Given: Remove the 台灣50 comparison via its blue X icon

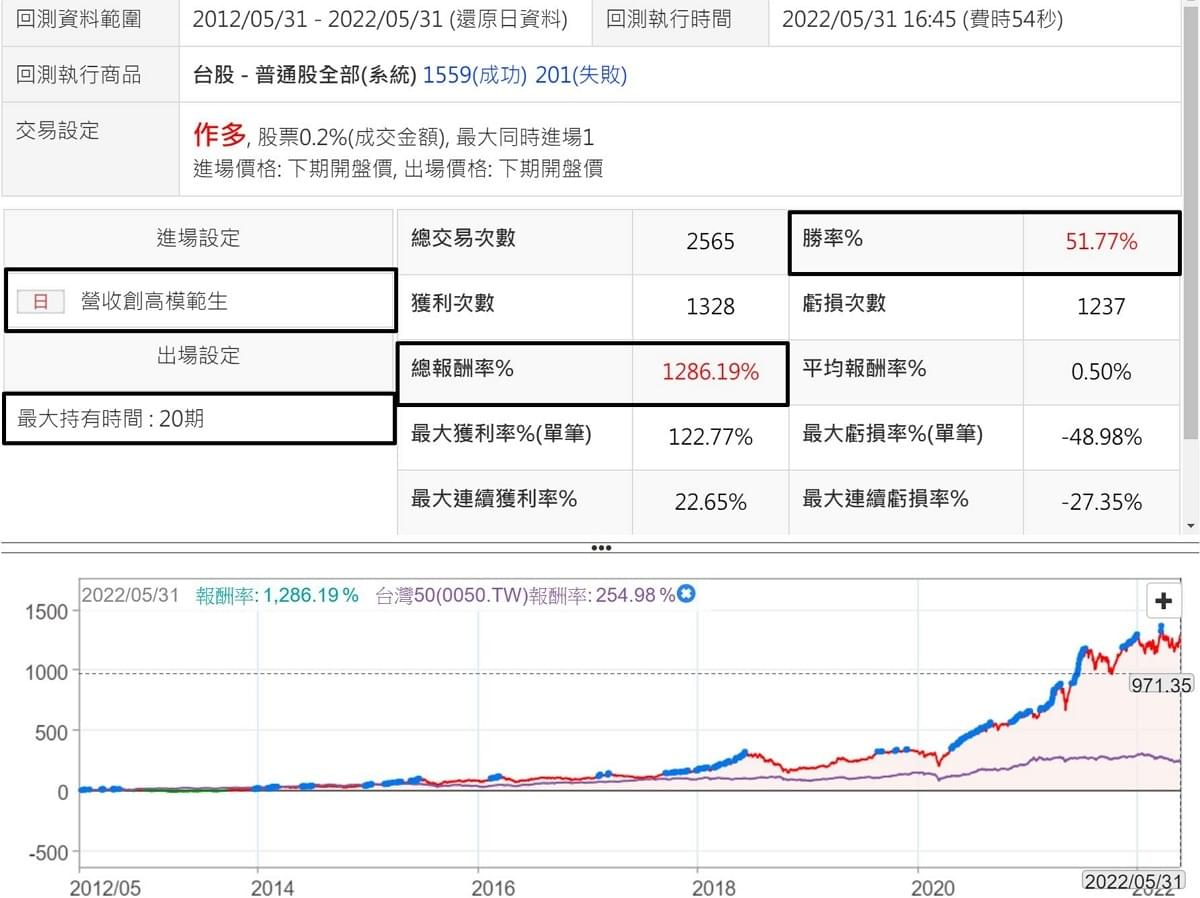Looking at the screenshot, I should 686,593.
